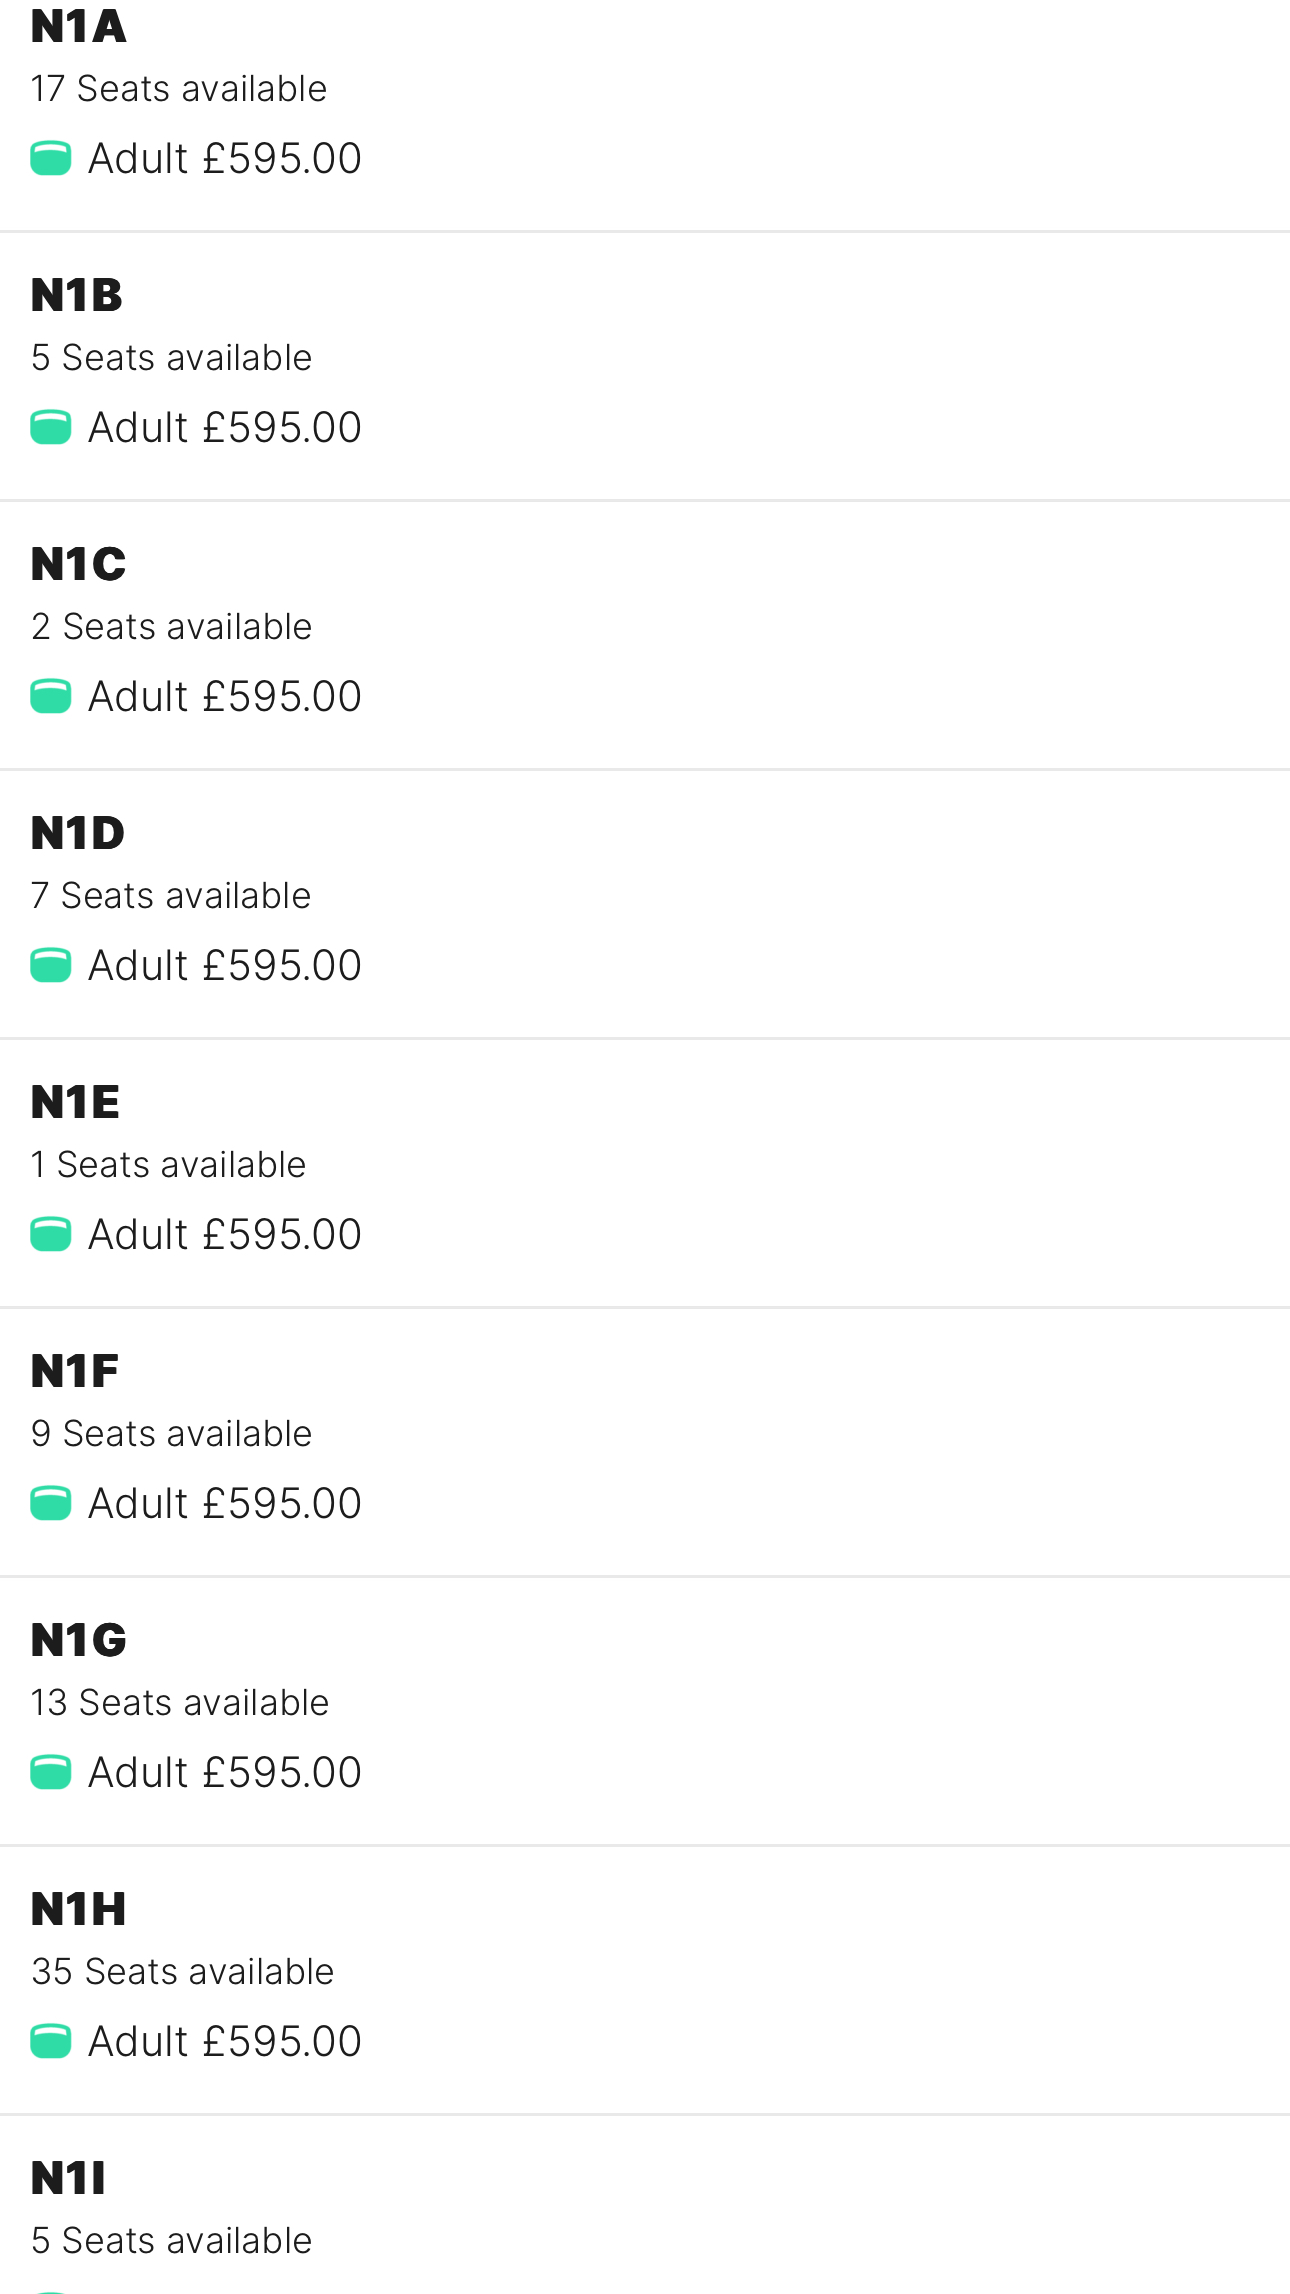
Task: Tap the N1F block title
Action: point(75,1371)
